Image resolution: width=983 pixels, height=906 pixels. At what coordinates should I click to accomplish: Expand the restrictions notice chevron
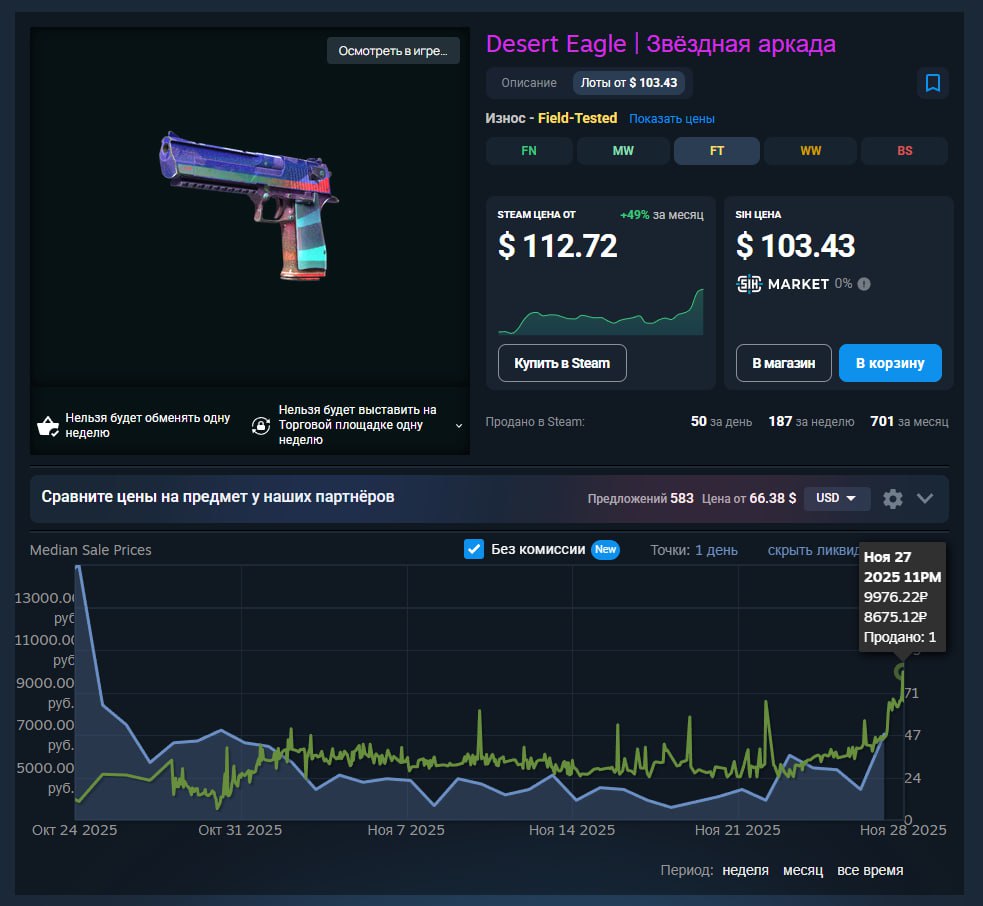[x=459, y=426]
